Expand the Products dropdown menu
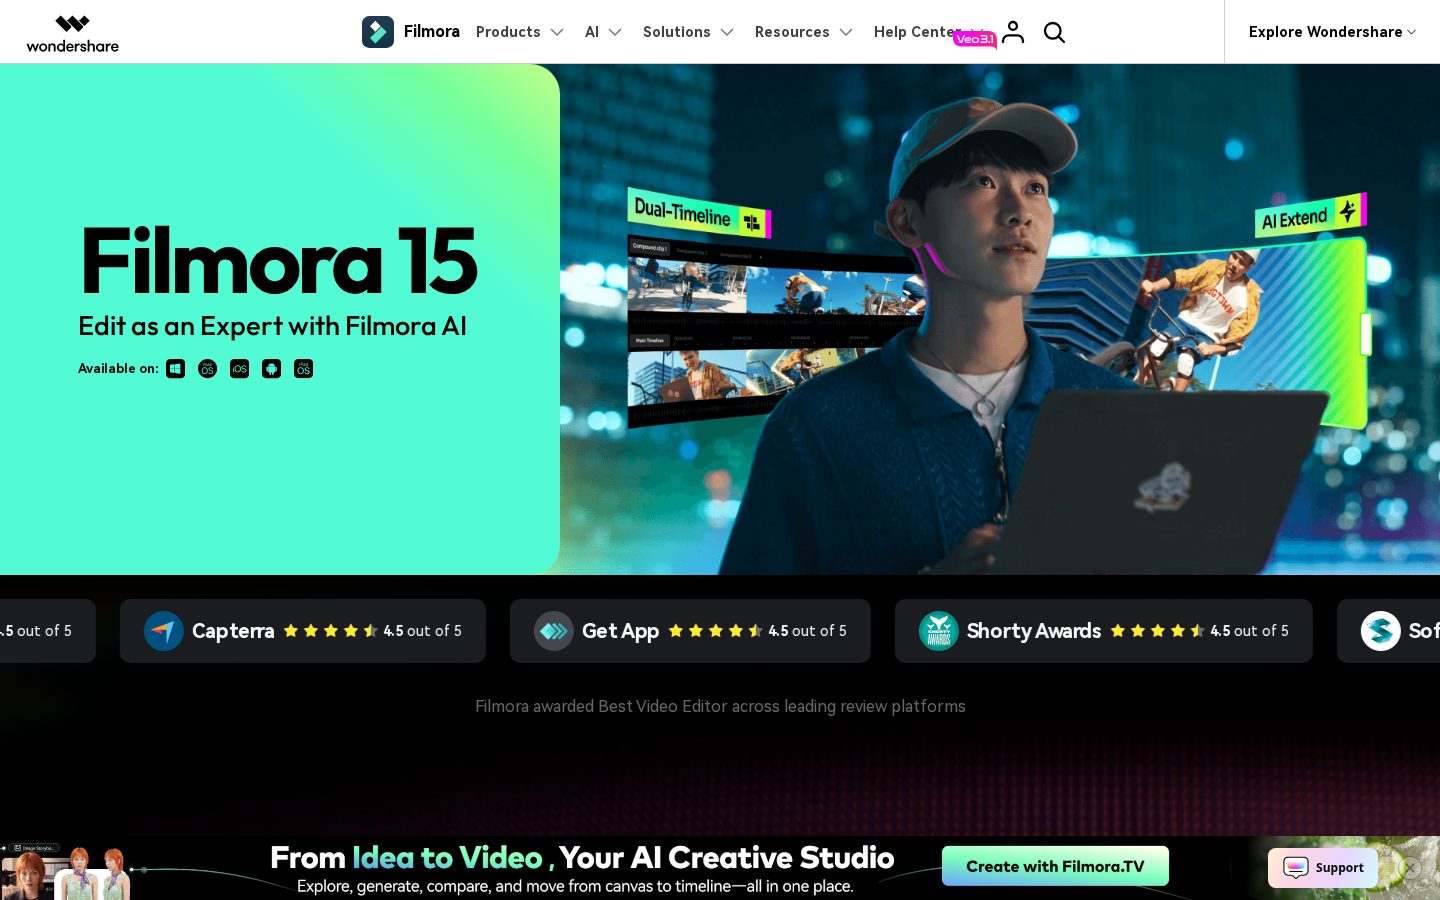 click(520, 32)
